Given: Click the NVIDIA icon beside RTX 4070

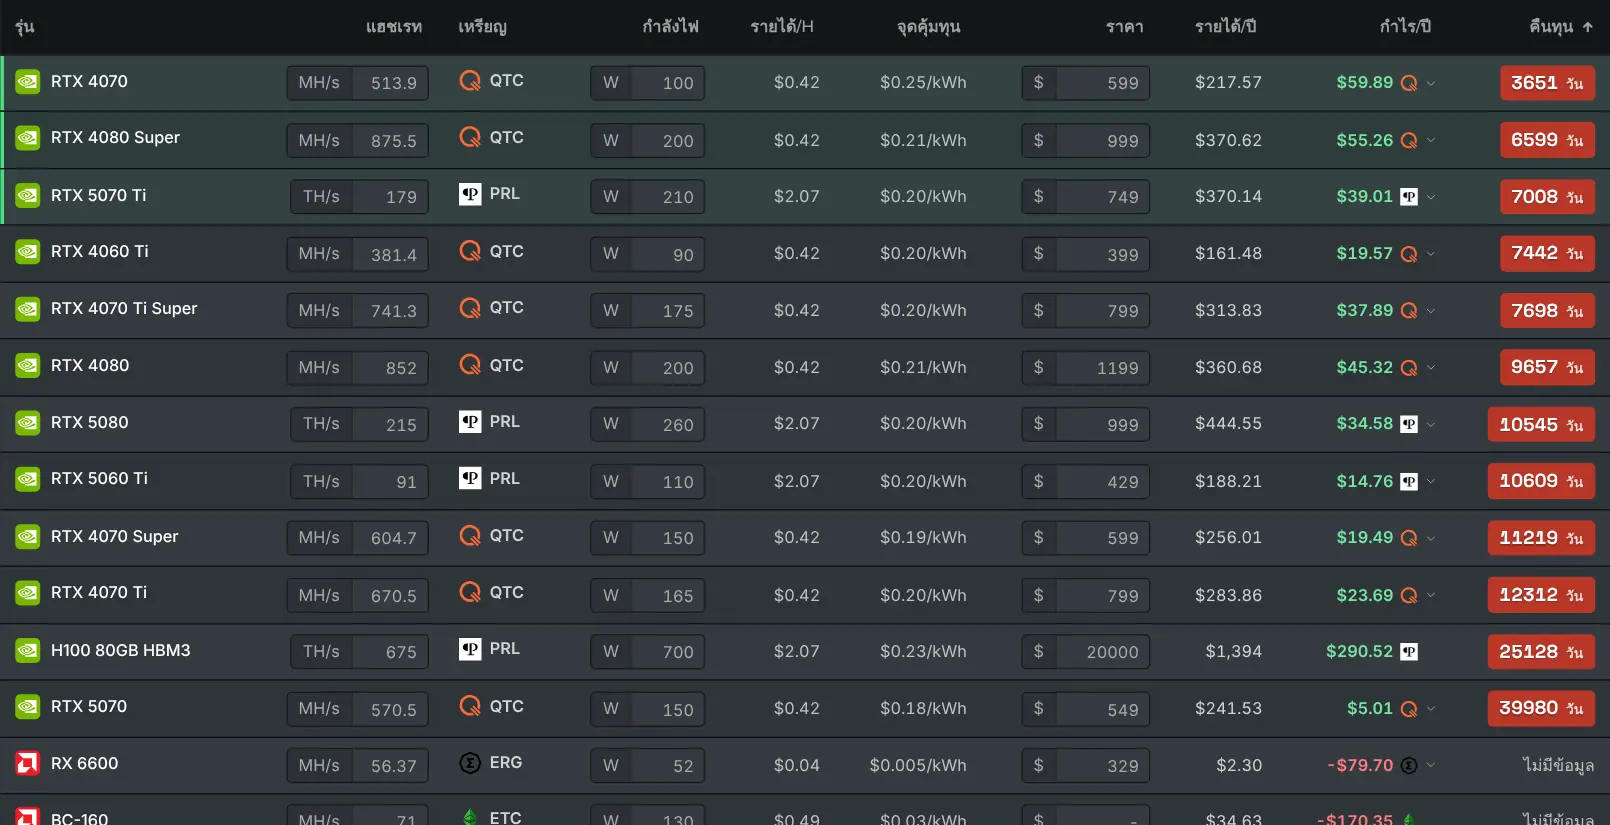Looking at the screenshot, I should pos(27,82).
